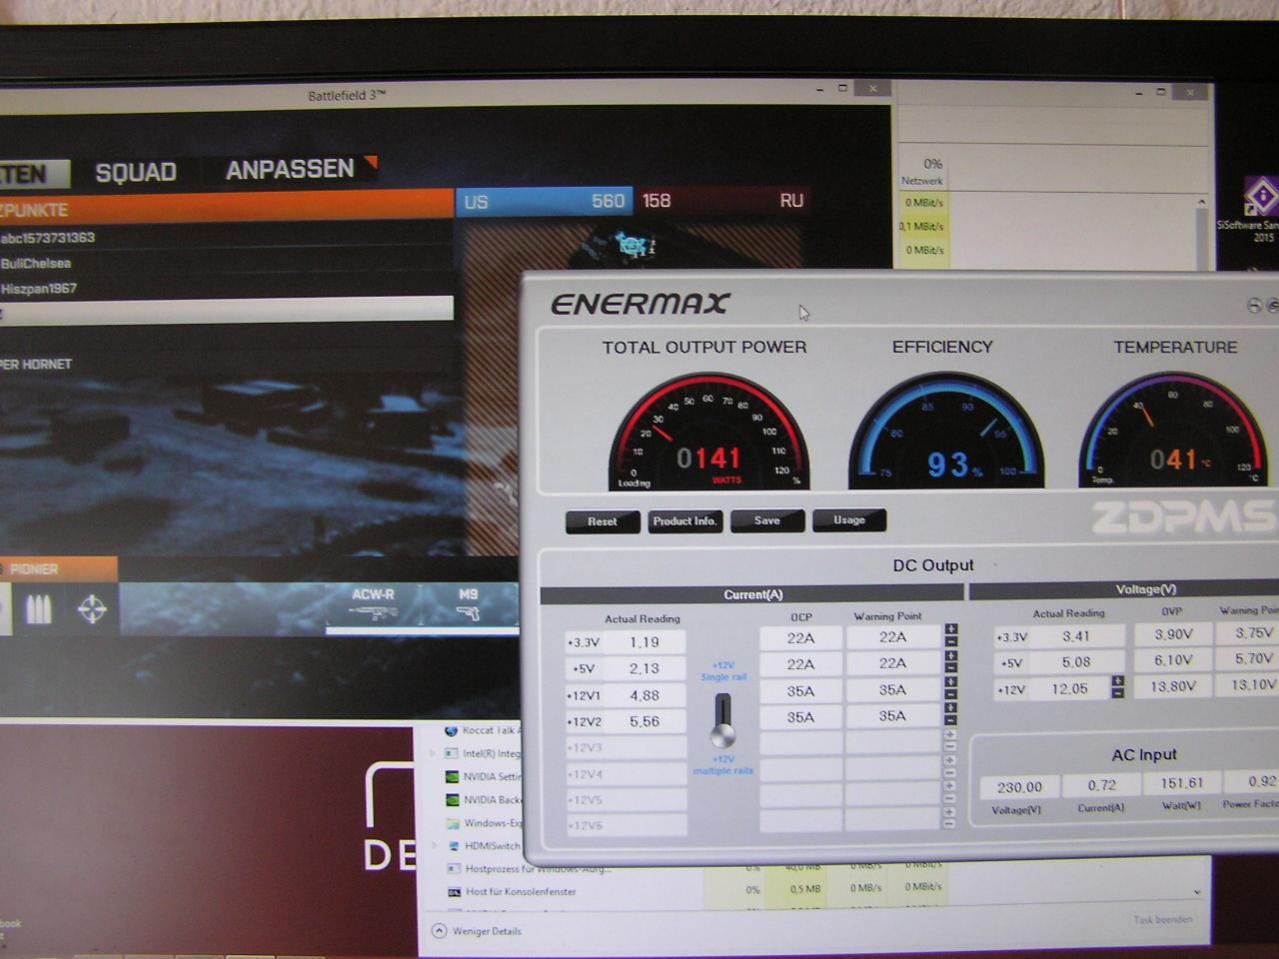The height and width of the screenshot is (959, 1279).
Task: Expand the Intel(R) Integrated process row
Action: coord(433,753)
